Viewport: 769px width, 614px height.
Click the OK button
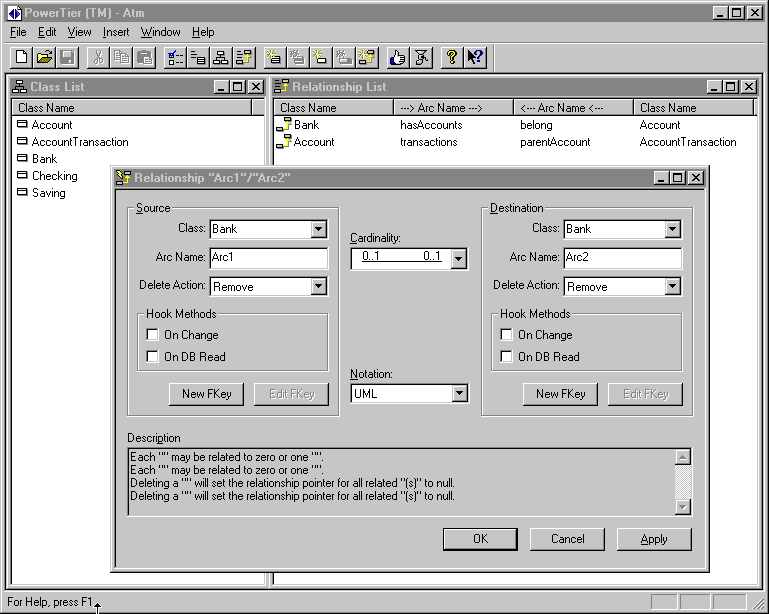coord(480,539)
